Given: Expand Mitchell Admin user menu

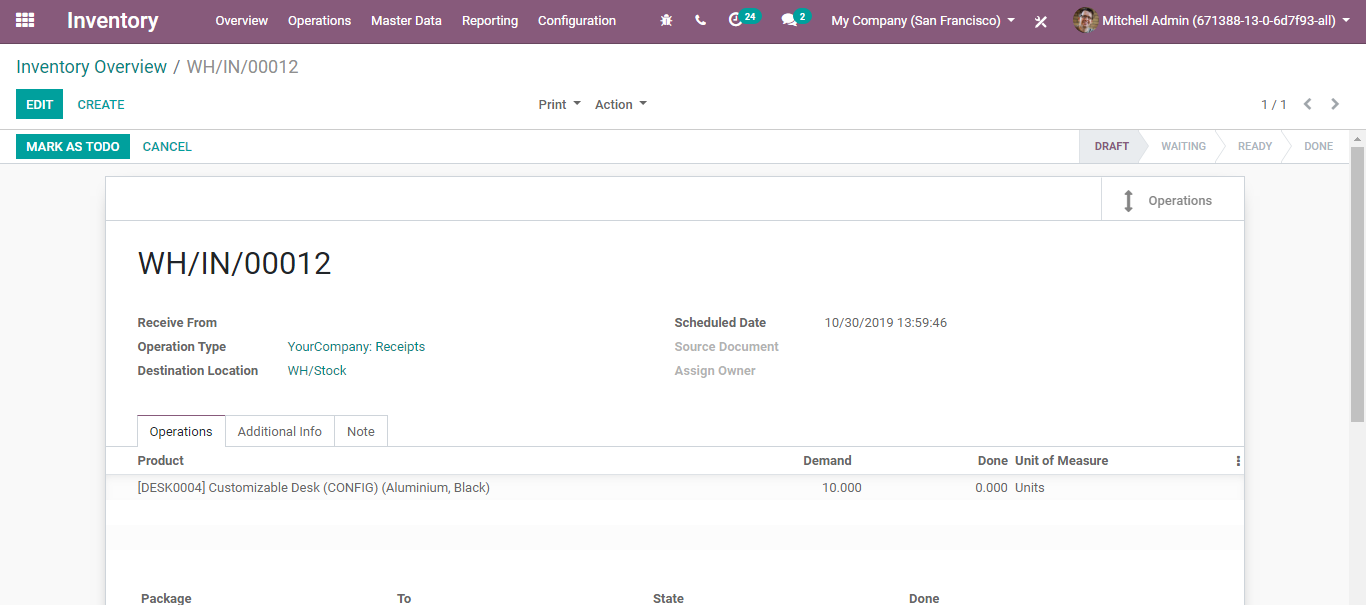Looking at the screenshot, I should 1226,21.
